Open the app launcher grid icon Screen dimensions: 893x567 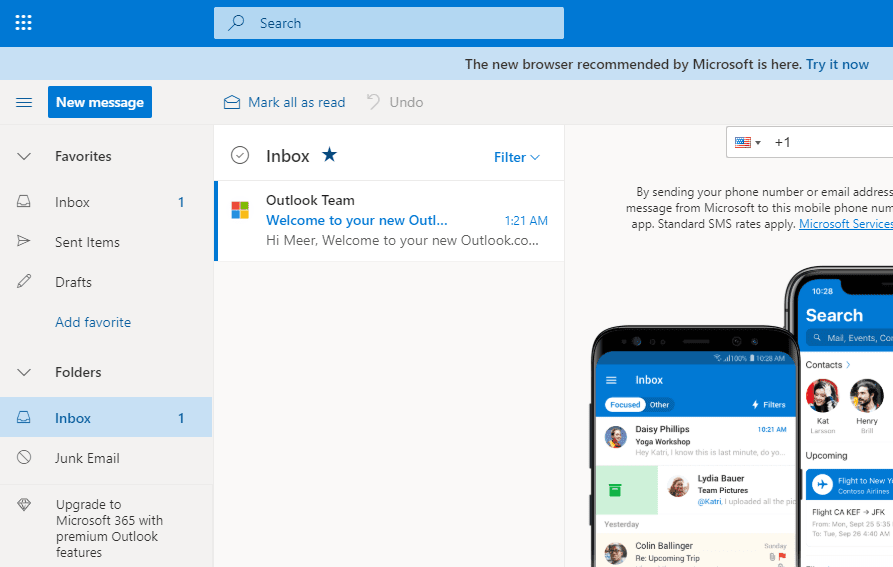click(23, 23)
